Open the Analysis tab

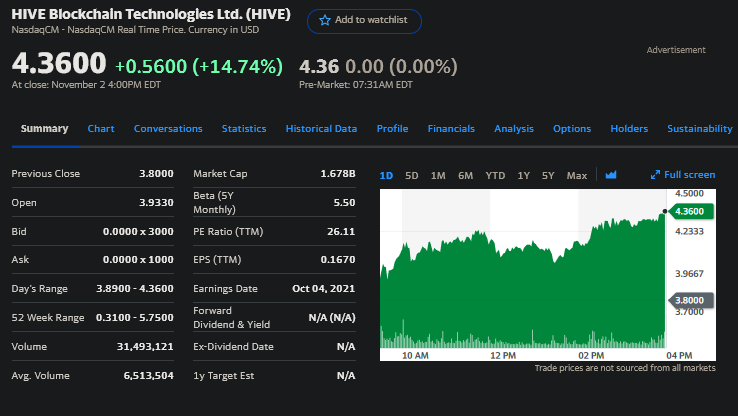[514, 128]
